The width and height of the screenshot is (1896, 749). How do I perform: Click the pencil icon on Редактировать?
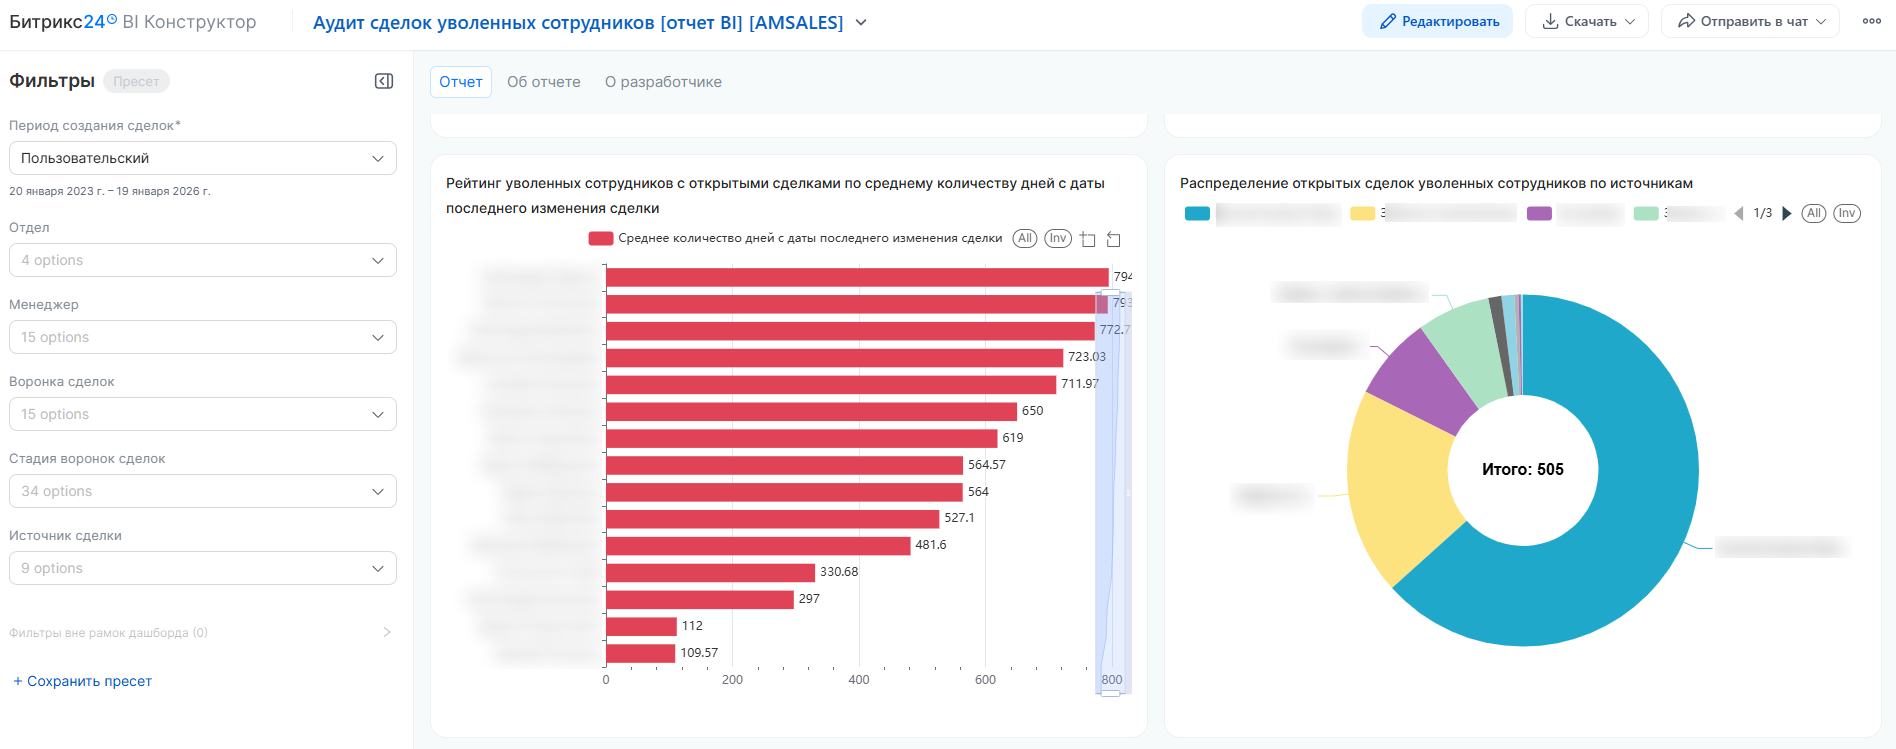click(x=1388, y=21)
